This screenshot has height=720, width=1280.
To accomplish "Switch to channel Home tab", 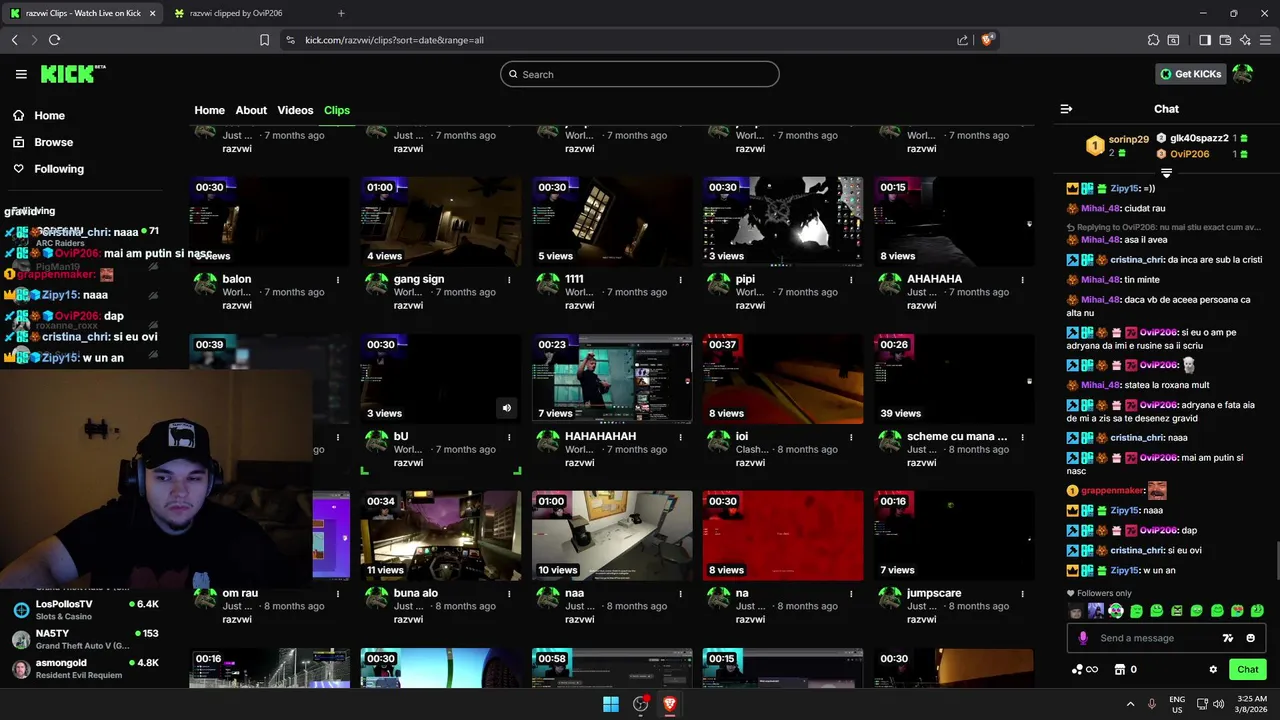I will tap(209, 110).
